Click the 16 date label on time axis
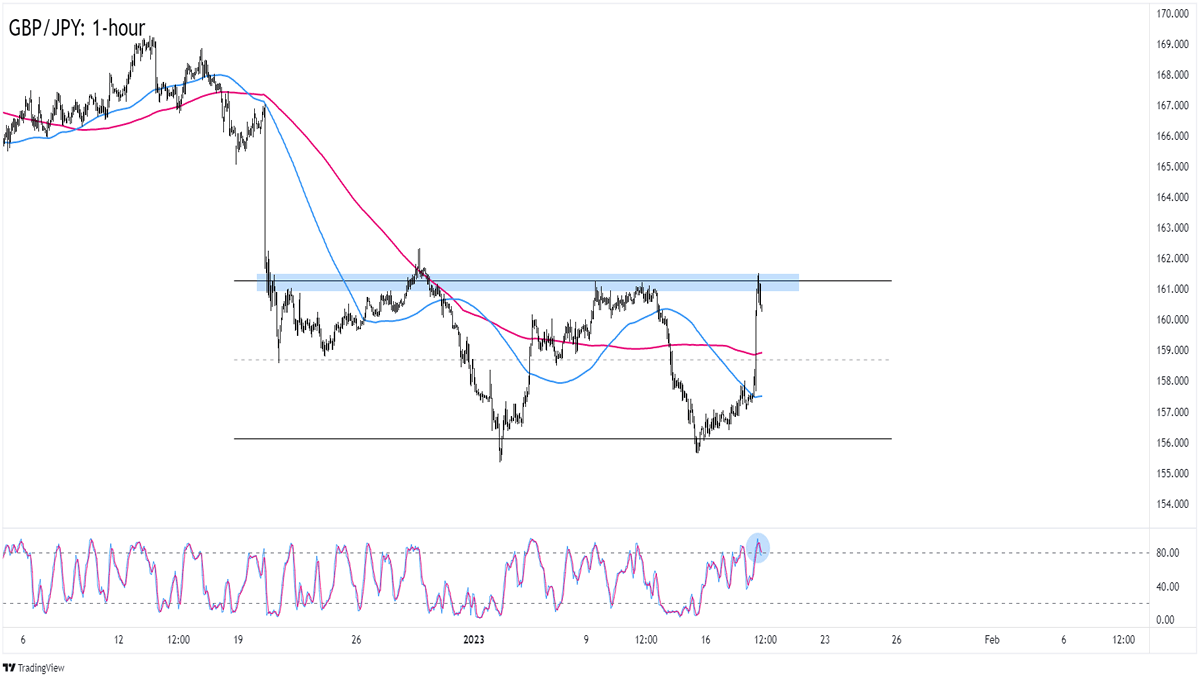The height and width of the screenshot is (675, 1200). pyautogui.click(x=705, y=640)
